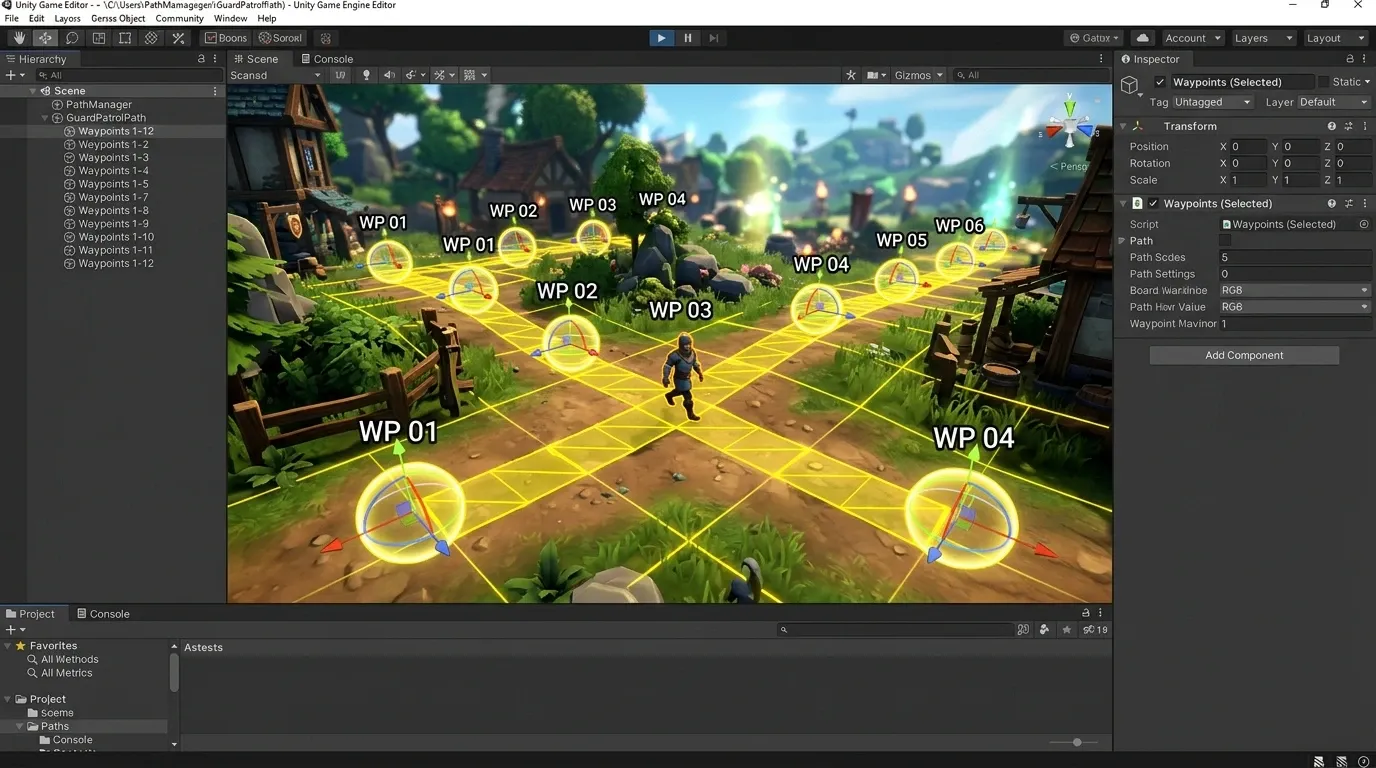The height and width of the screenshot is (768, 1376).
Task: Open the Board RGB dropdown
Action: pyautogui.click(x=1295, y=290)
